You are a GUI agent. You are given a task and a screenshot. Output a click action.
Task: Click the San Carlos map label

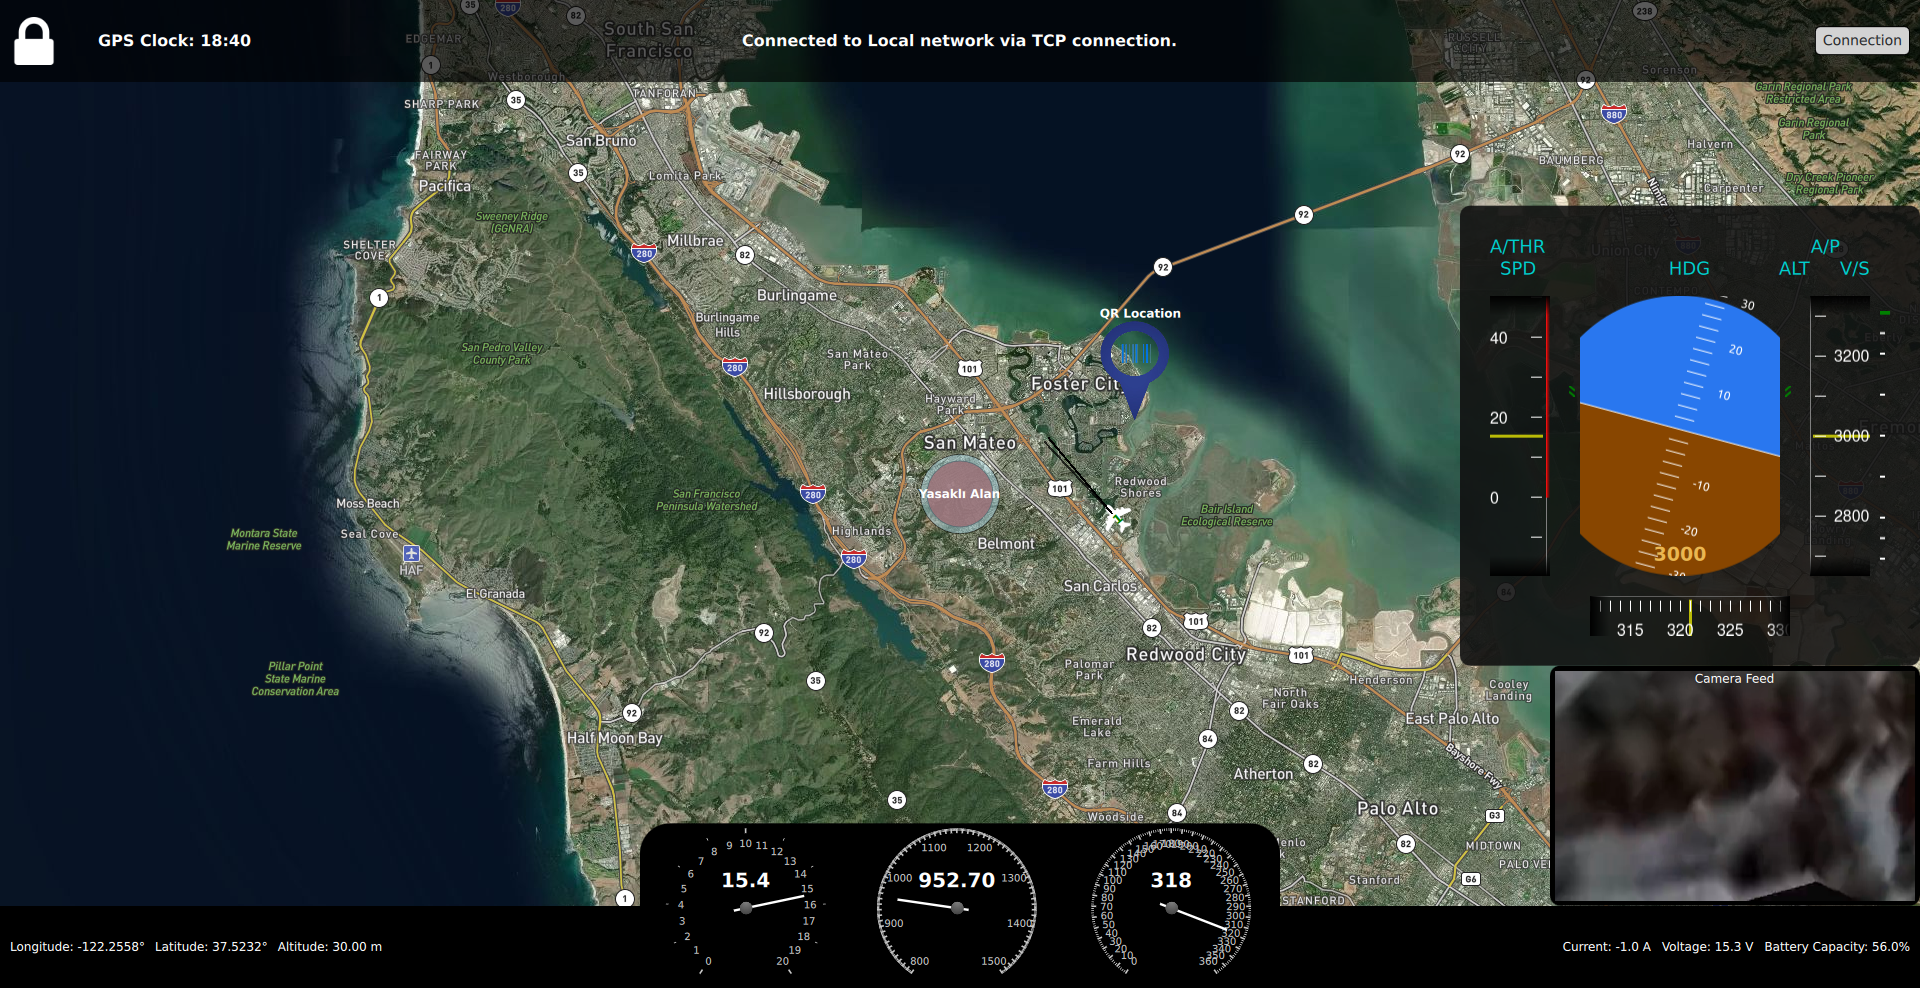click(1100, 586)
